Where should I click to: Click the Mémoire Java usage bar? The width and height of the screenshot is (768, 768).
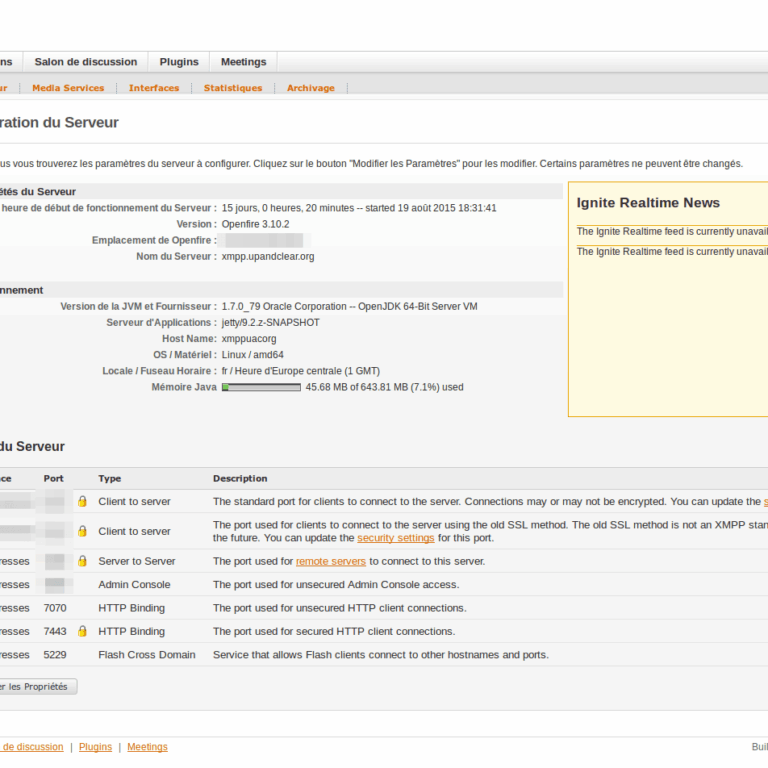[261, 387]
